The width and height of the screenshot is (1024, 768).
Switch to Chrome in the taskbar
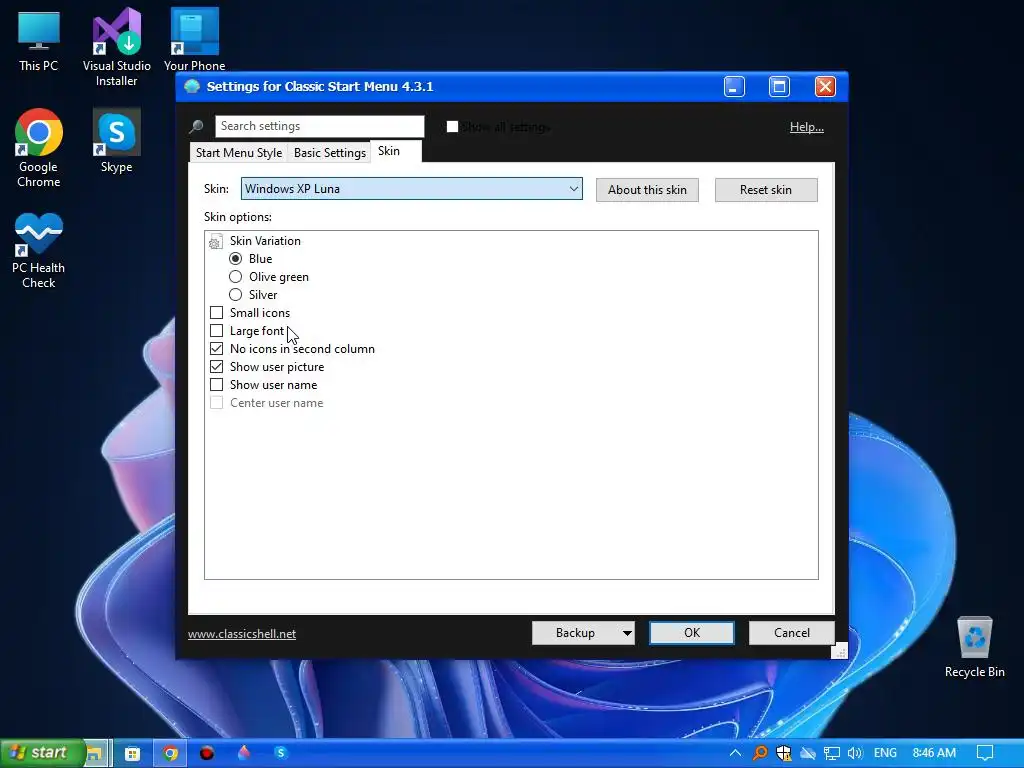tap(170, 753)
